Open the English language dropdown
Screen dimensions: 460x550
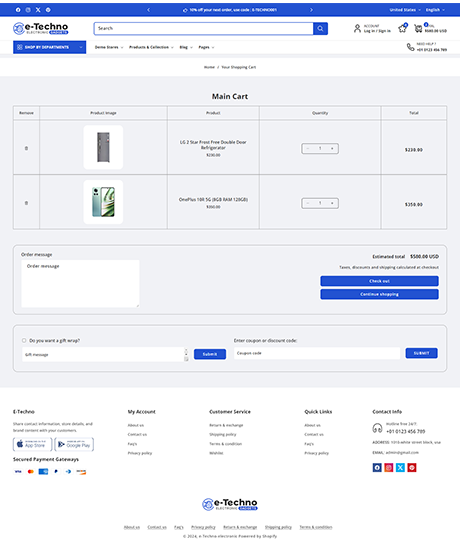click(435, 10)
